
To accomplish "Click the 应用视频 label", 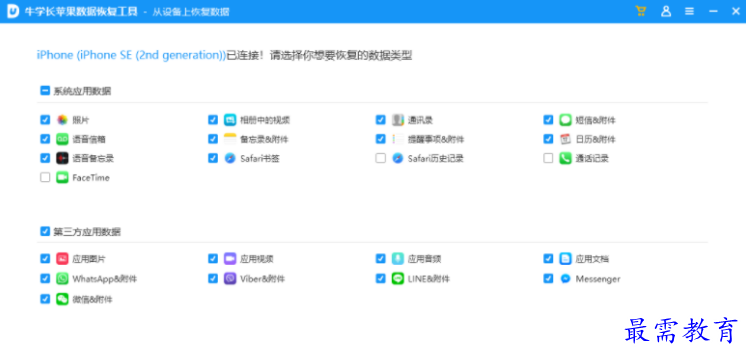I will pyautogui.click(x=257, y=259).
